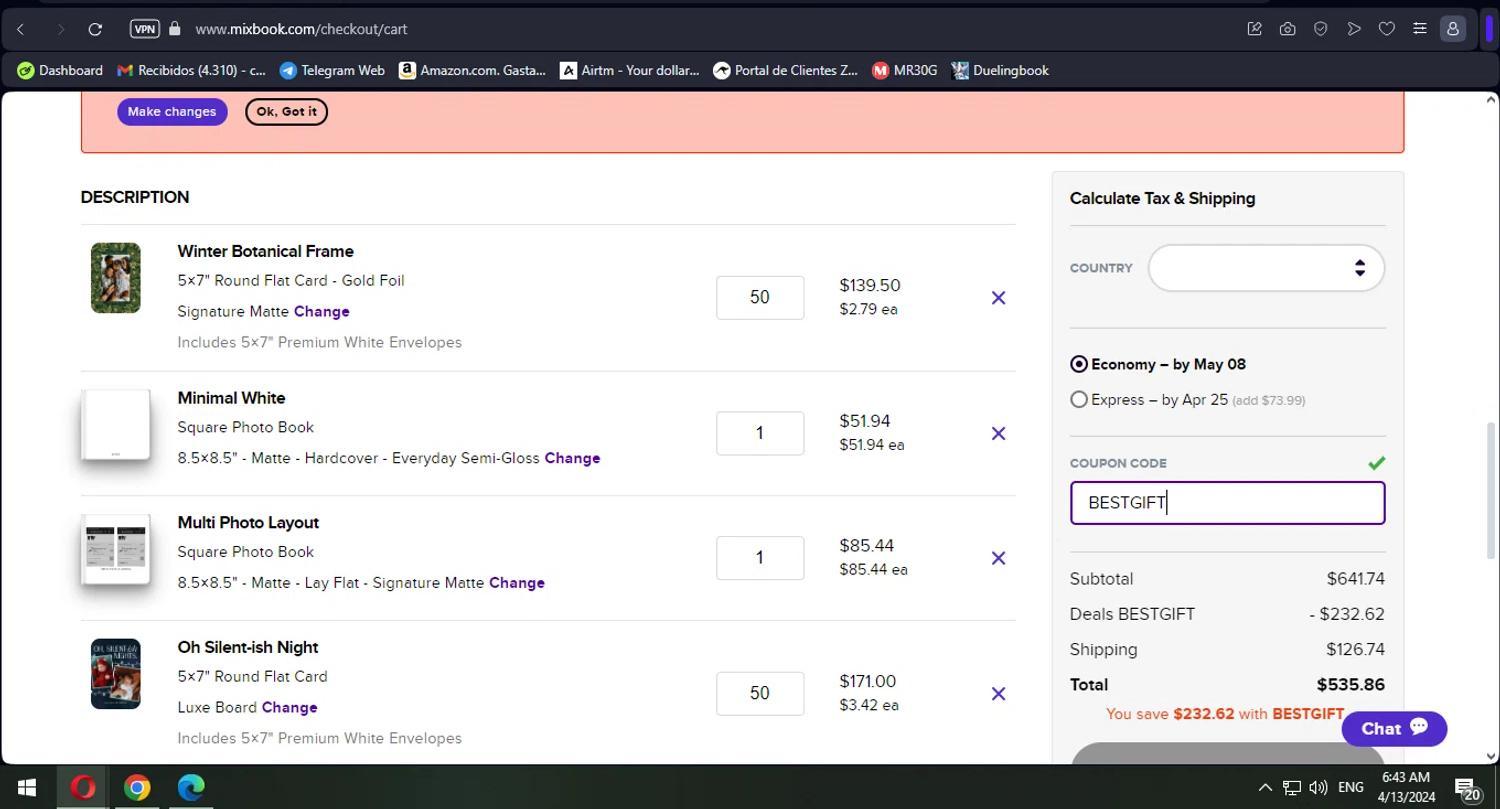
Task: Click the Total $535.86 amount
Action: pos(1351,685)
